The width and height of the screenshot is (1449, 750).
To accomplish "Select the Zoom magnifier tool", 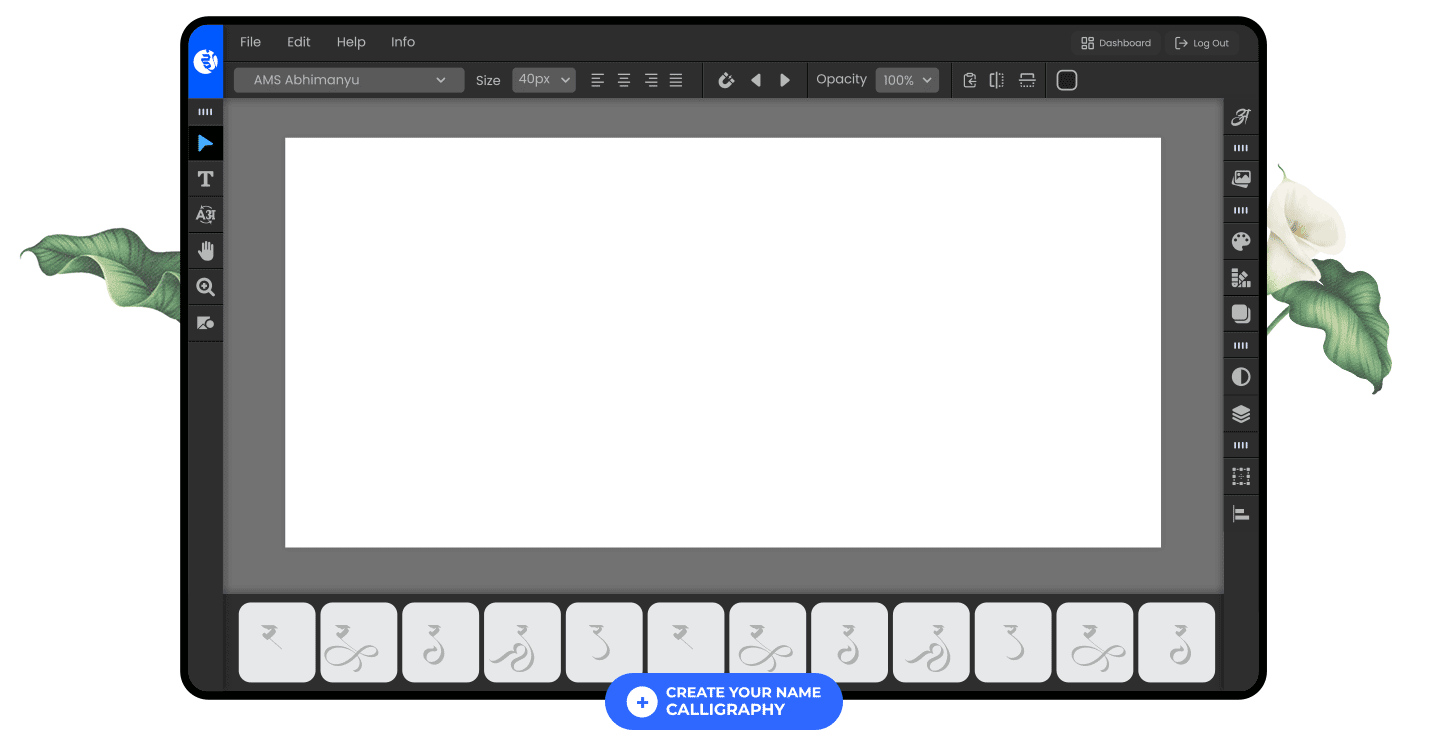I will [205, 287].
